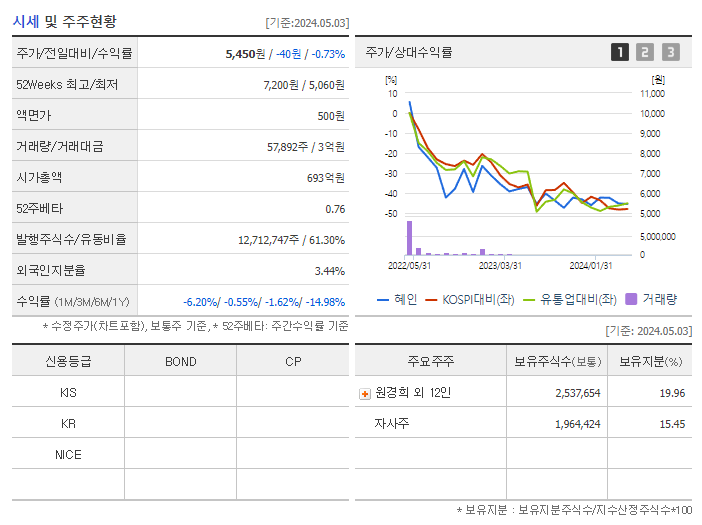
Task: Click the 발행주식수/유동비율 row label
Action: tap(71, 239)
